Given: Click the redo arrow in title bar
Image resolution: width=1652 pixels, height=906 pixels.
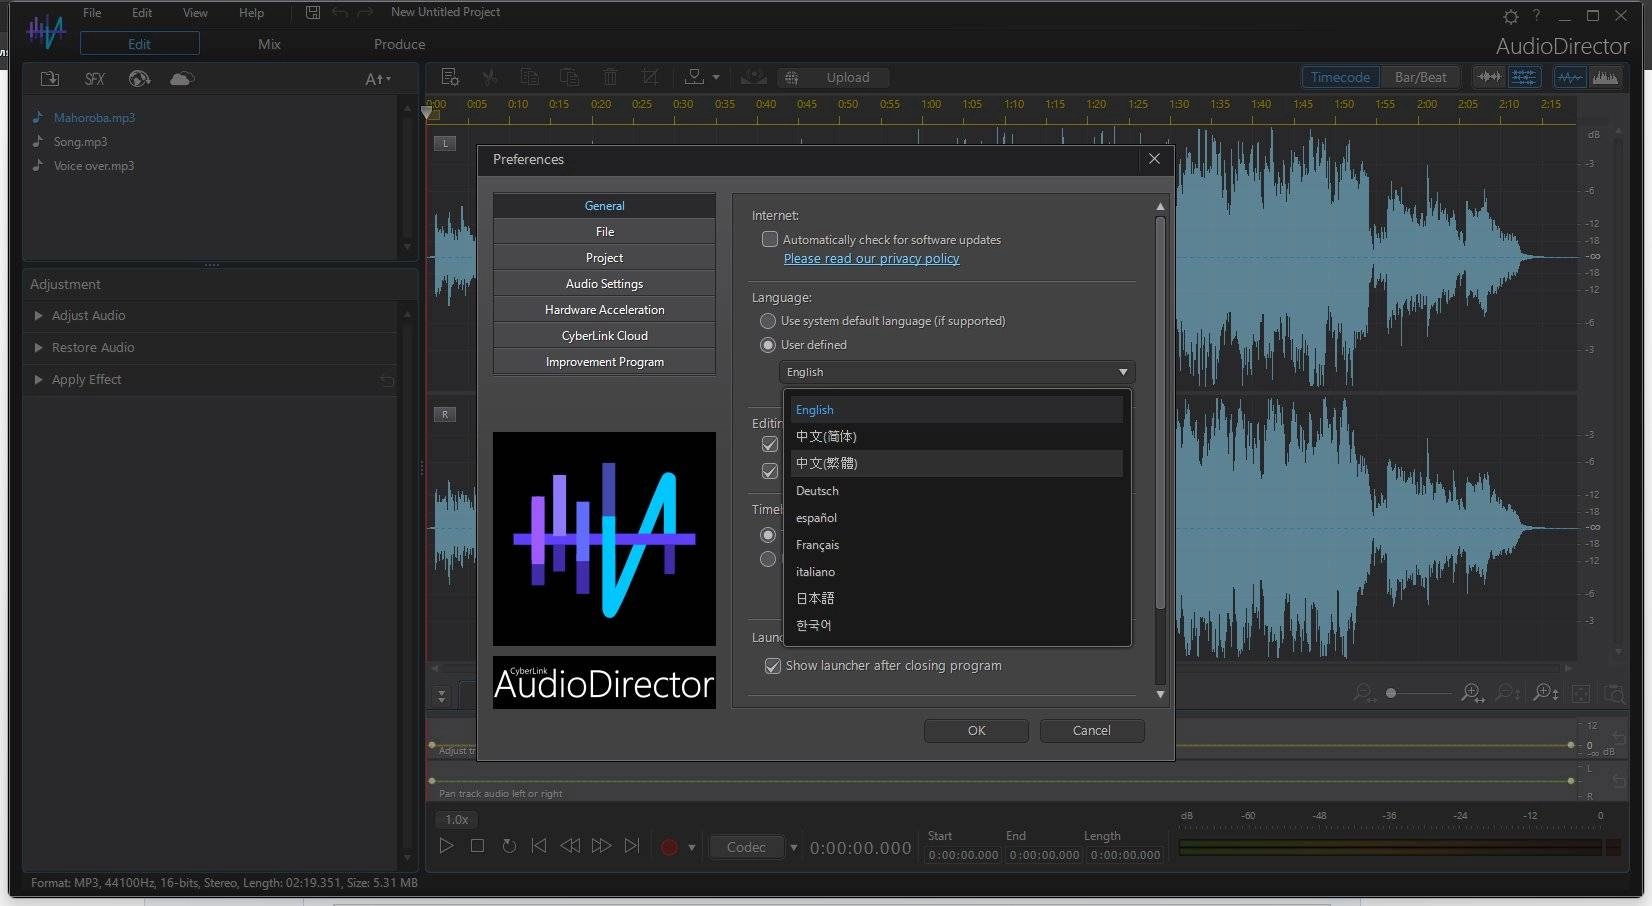Looking at the screenshot, I should [x=365, y=12].
